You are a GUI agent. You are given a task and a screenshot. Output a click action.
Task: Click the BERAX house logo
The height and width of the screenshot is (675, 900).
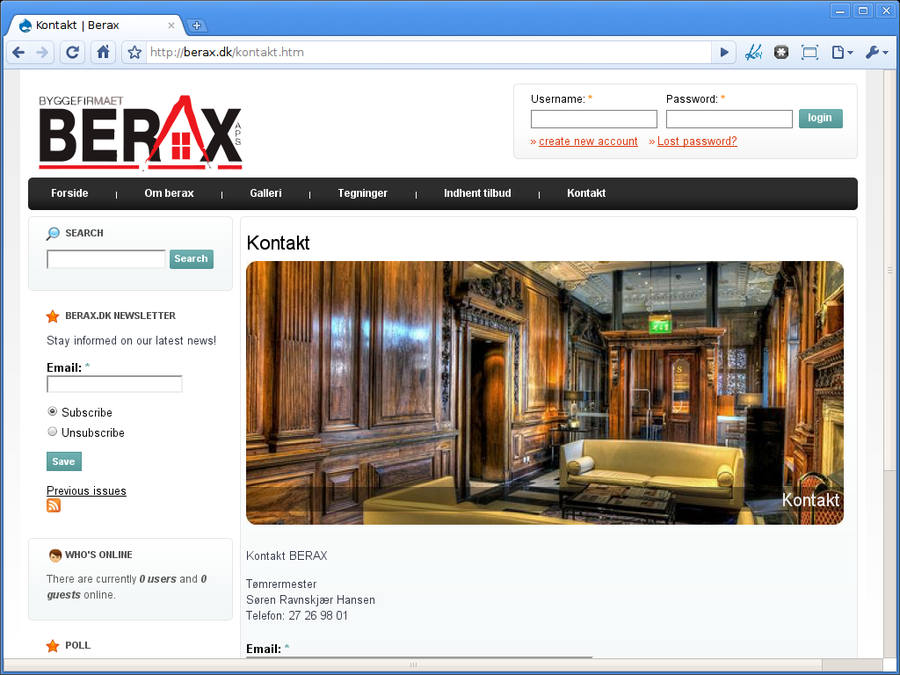tap(141, 133)
